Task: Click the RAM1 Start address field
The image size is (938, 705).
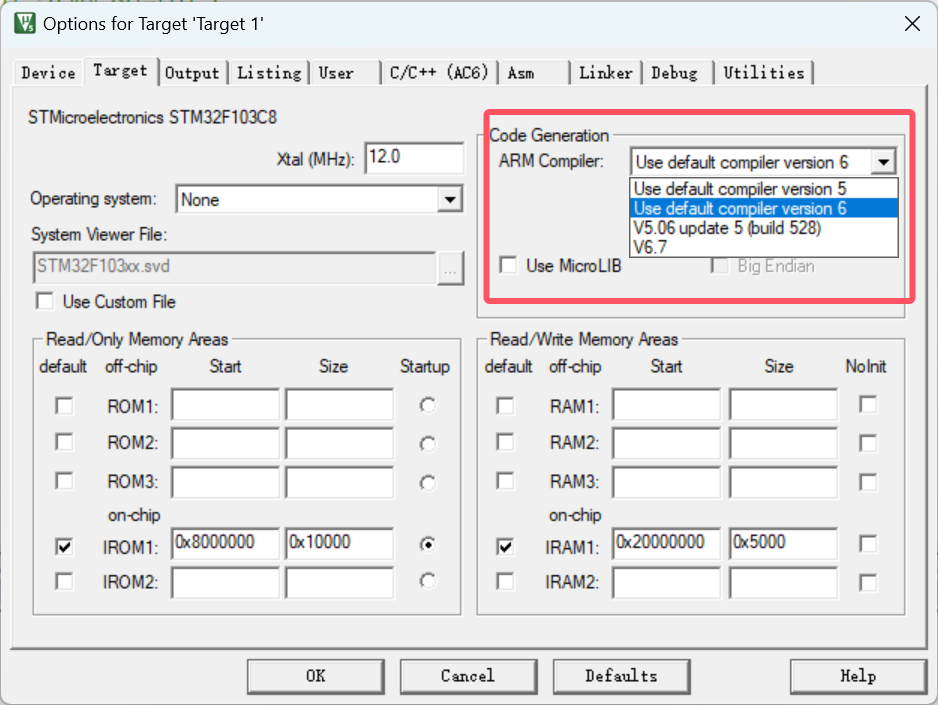Action: pyautogui.click(x=666, y=405)
